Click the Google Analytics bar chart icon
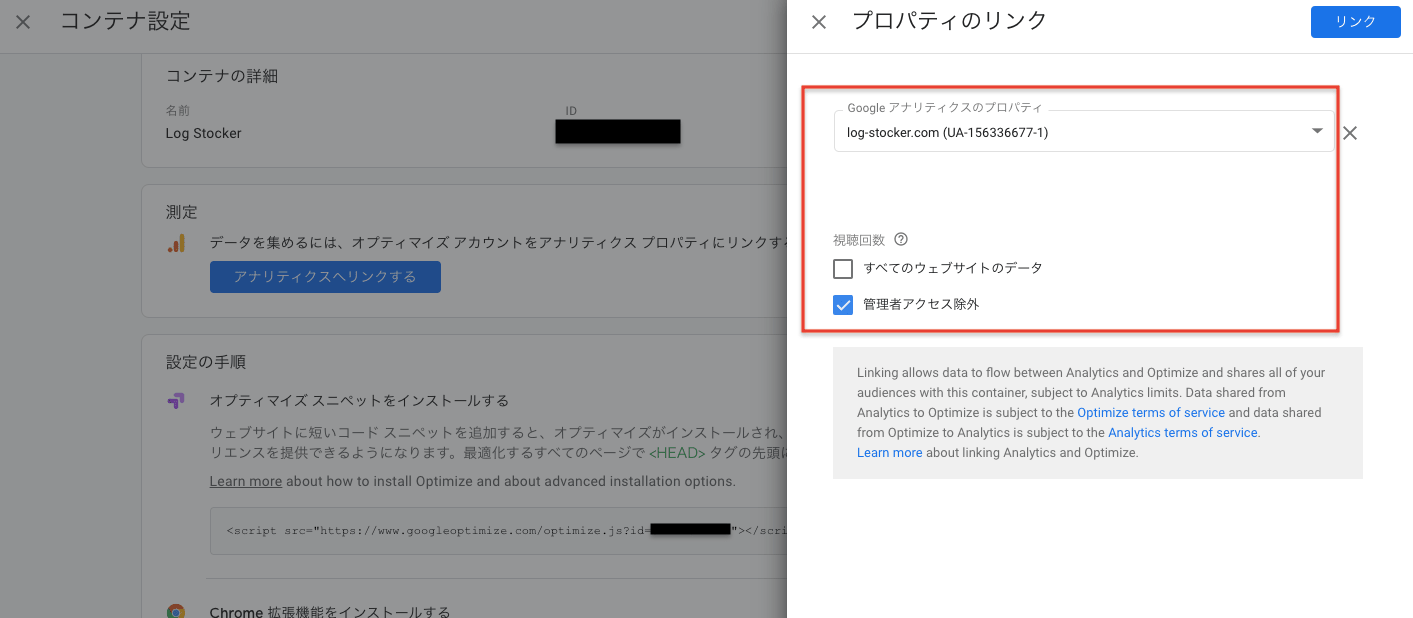The height and width of the screenshot is (618, 1413). pos(176,243)
